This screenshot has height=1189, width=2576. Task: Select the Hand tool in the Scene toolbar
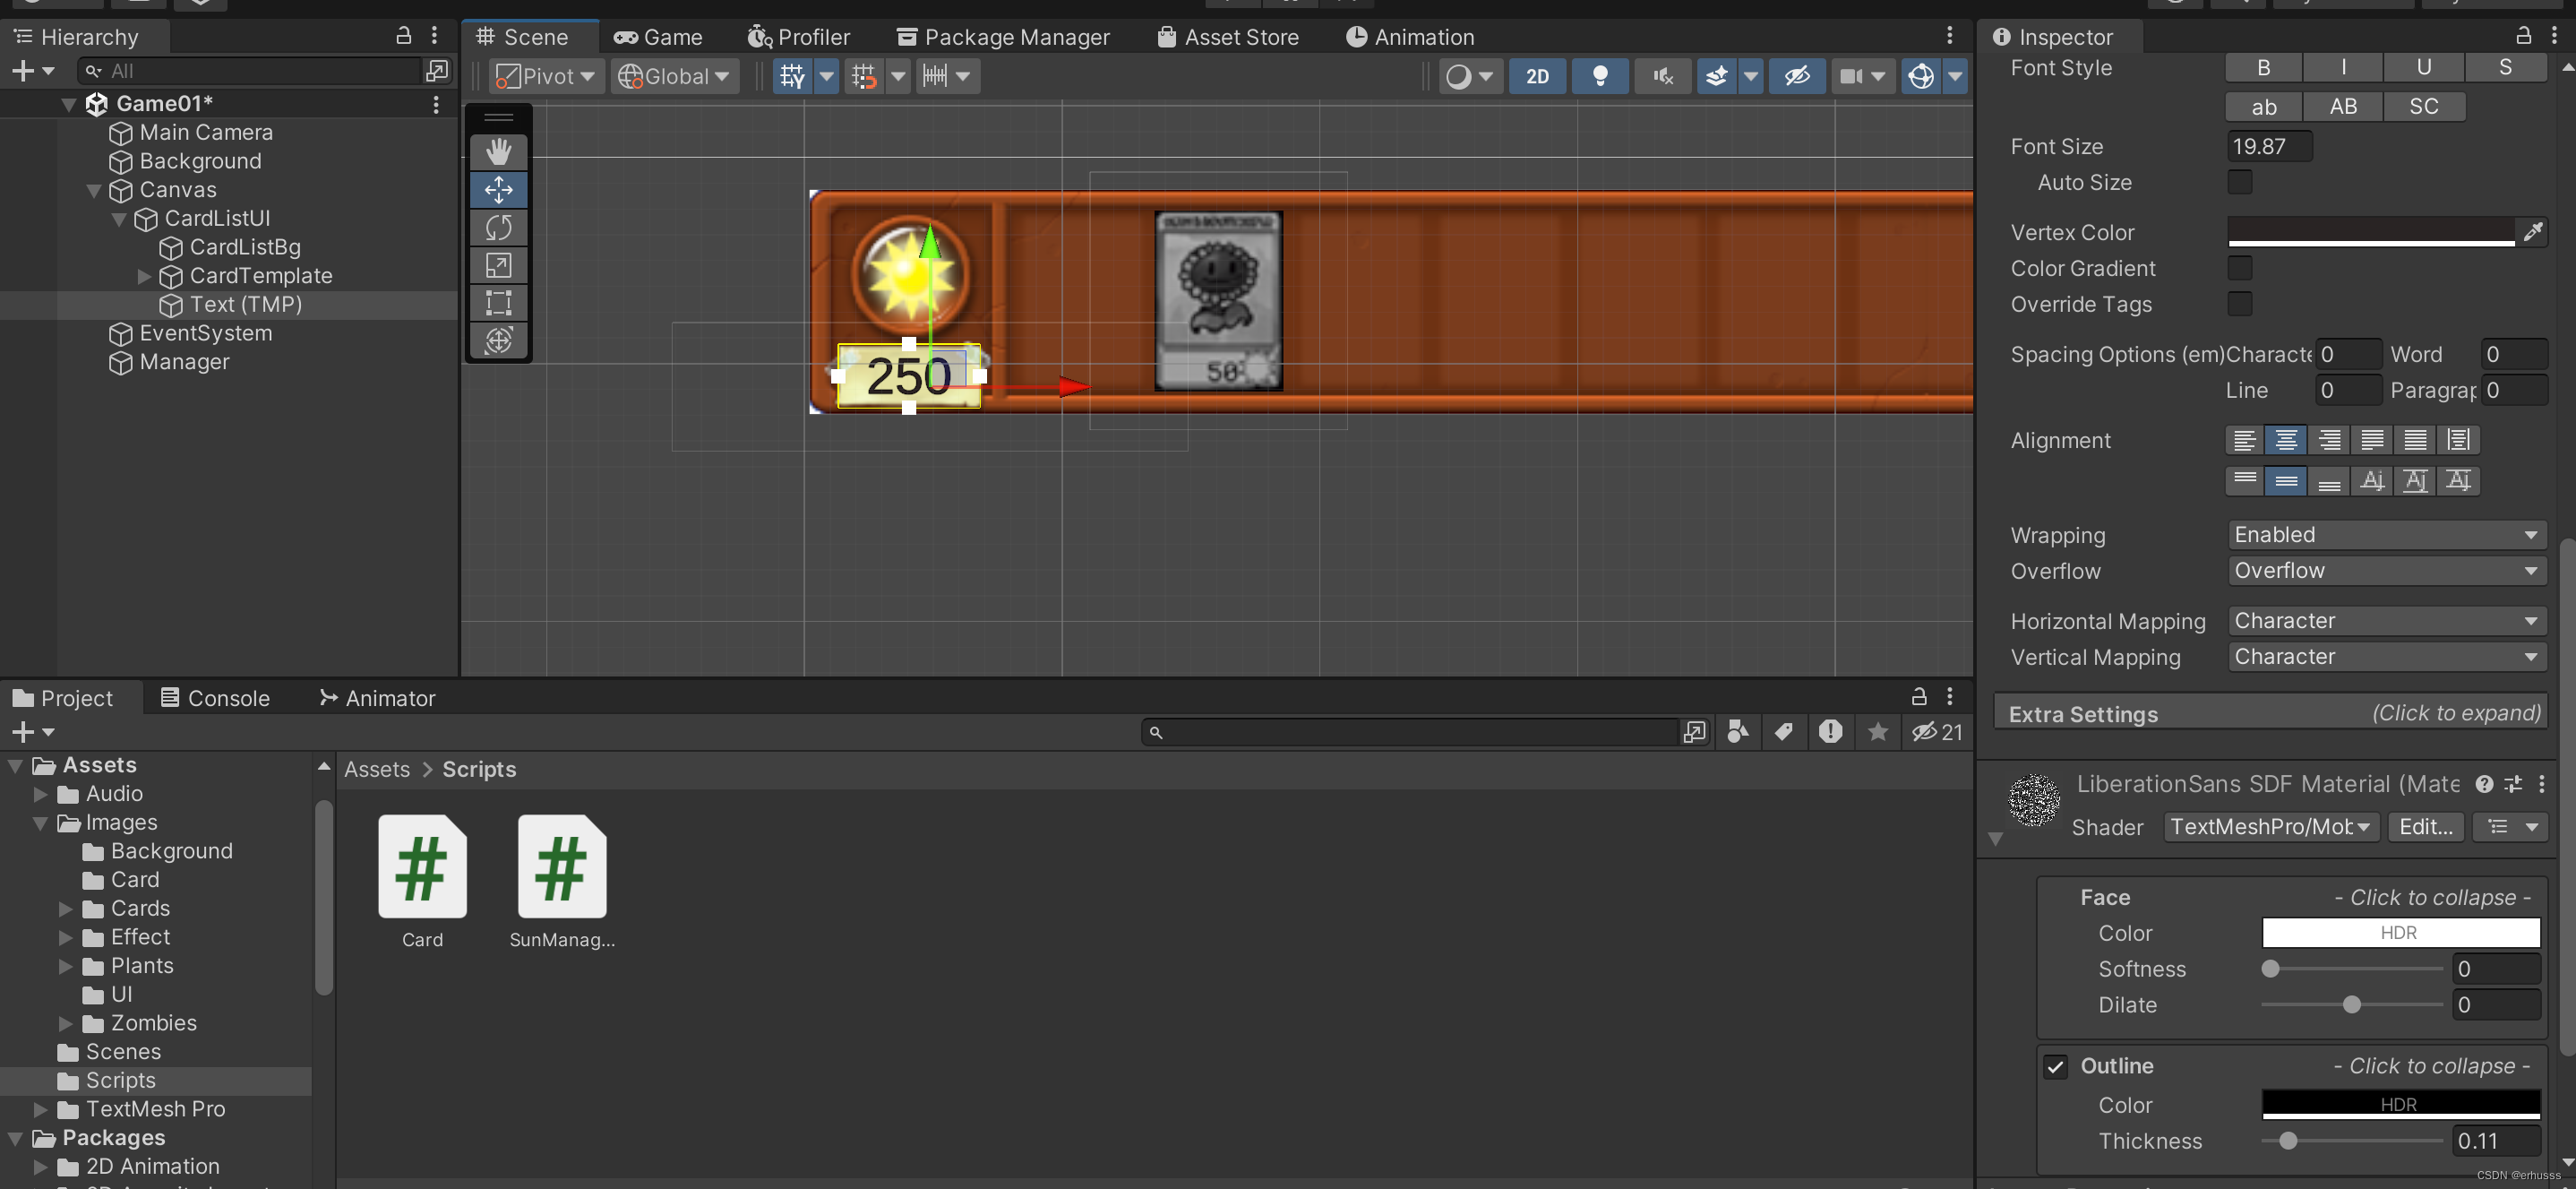[x=498, y=152]
